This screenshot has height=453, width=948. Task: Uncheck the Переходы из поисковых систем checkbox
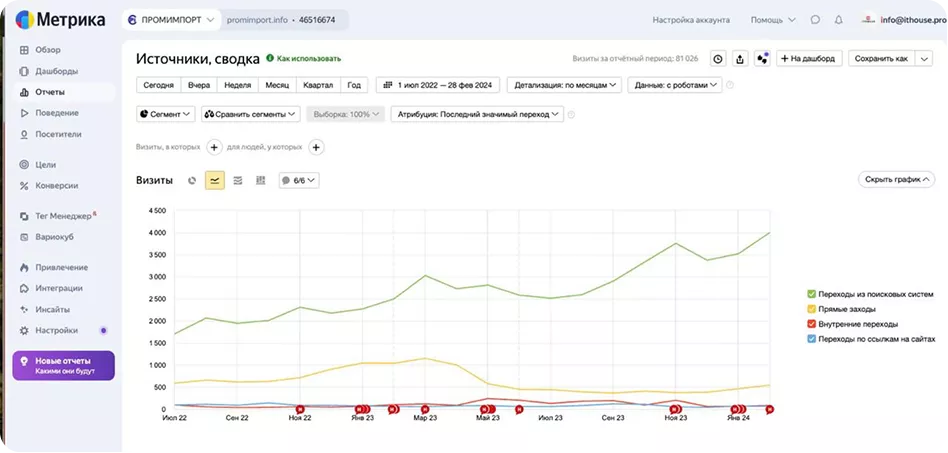(x=811, y=294)
